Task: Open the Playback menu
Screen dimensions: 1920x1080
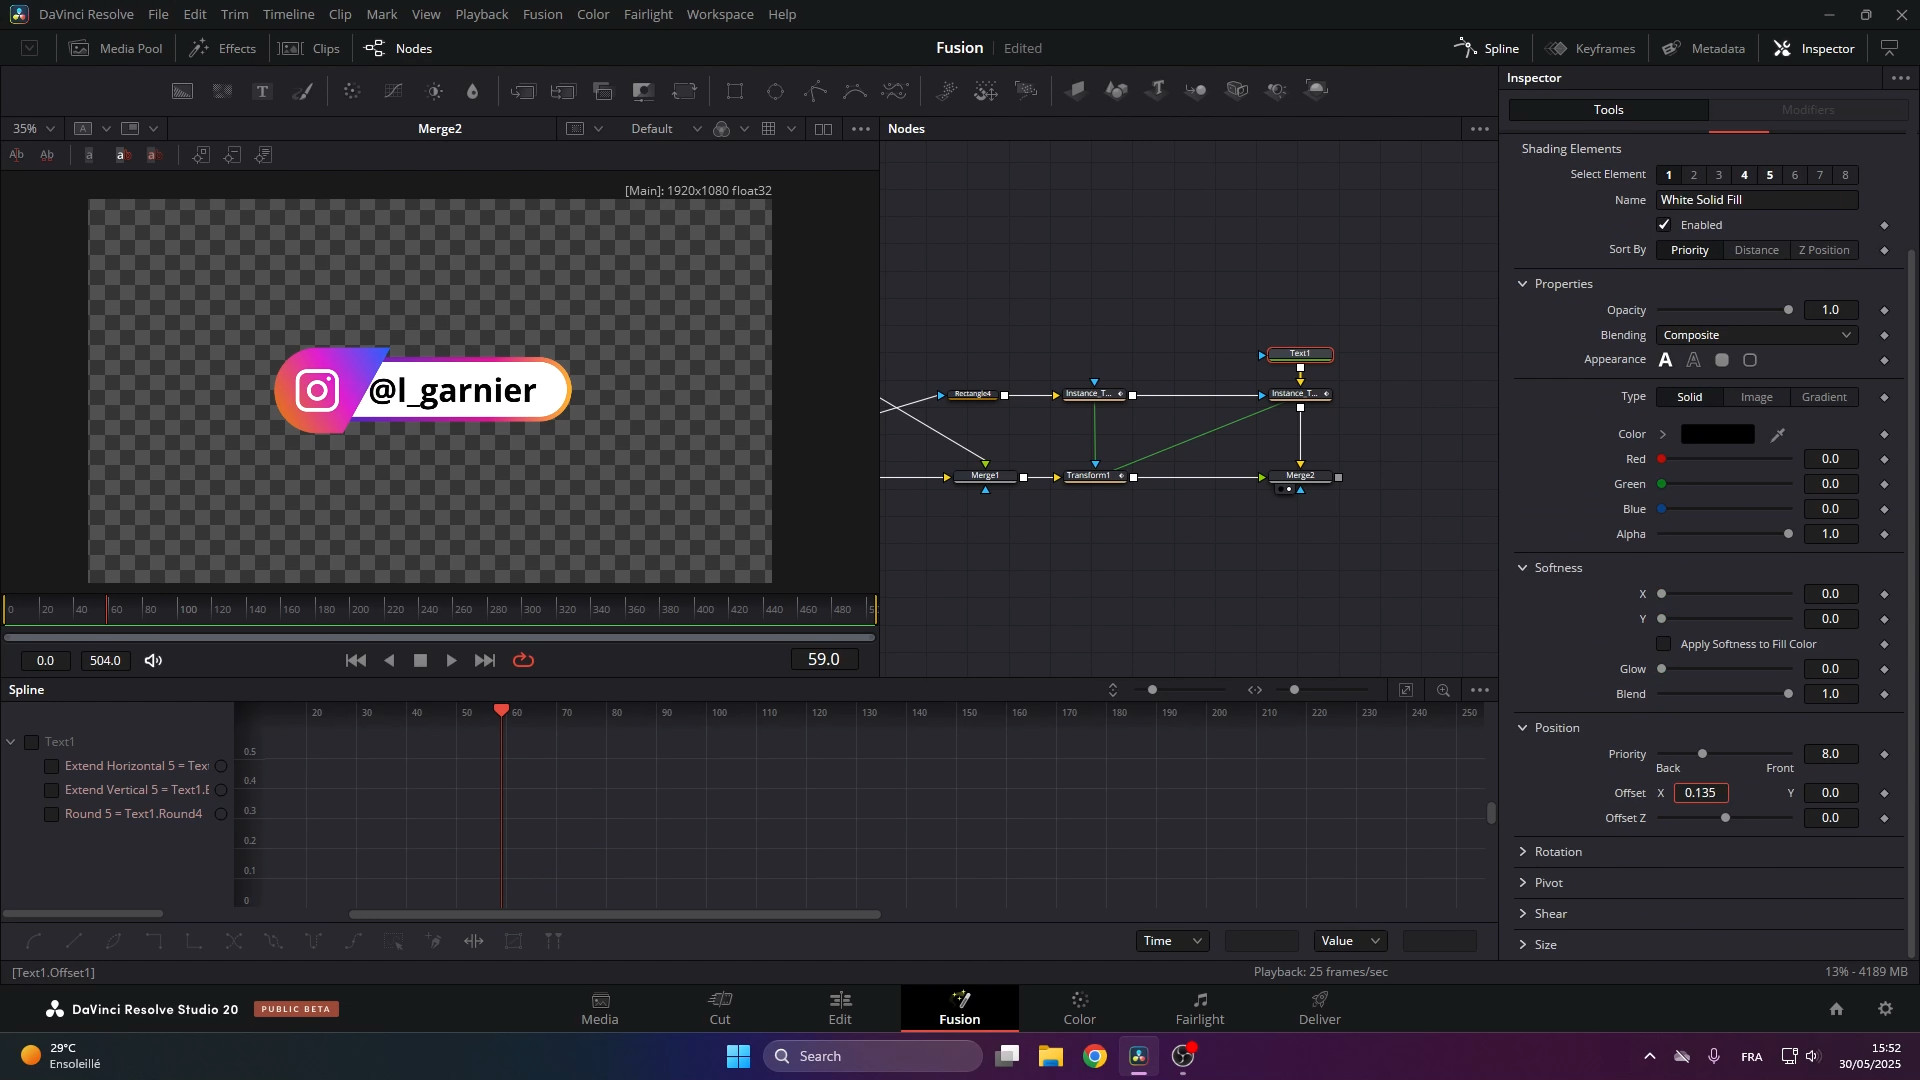Action: point(482,14)
